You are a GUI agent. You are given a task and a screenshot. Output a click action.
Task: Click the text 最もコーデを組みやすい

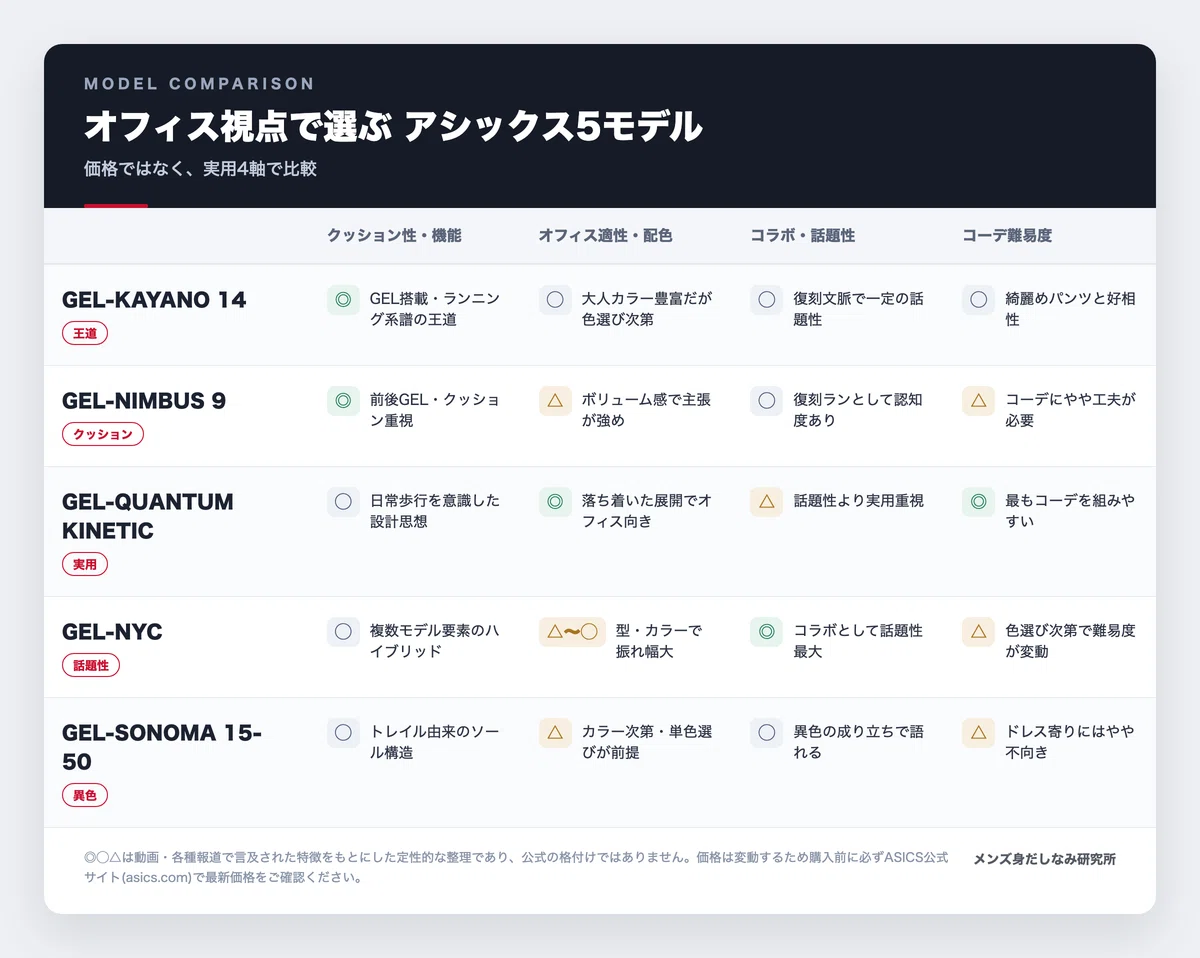click(1070, 511)
